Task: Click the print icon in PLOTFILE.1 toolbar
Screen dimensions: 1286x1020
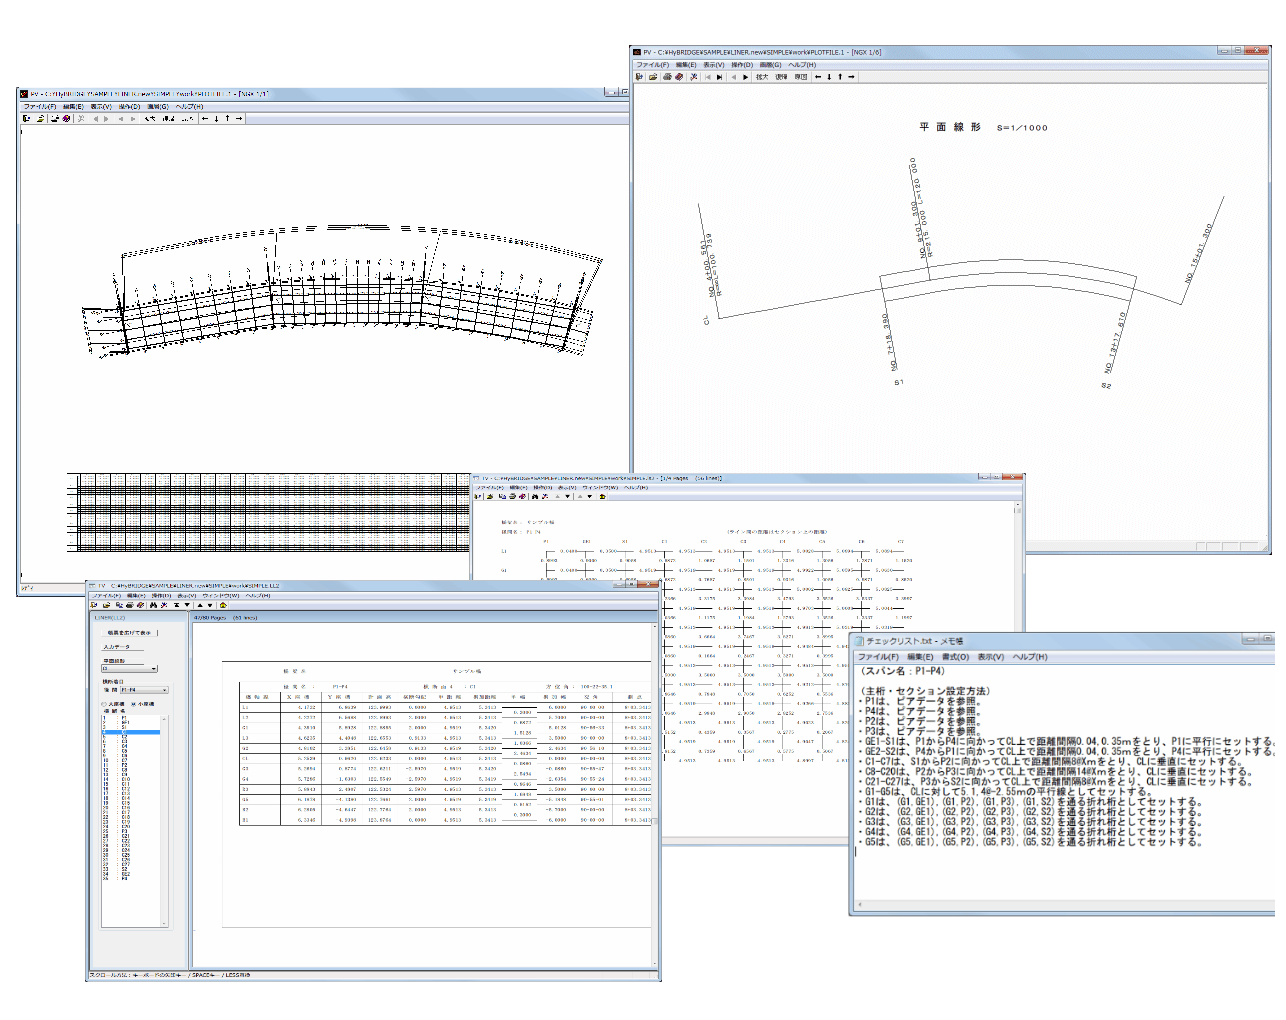Action: coord(666,77)
